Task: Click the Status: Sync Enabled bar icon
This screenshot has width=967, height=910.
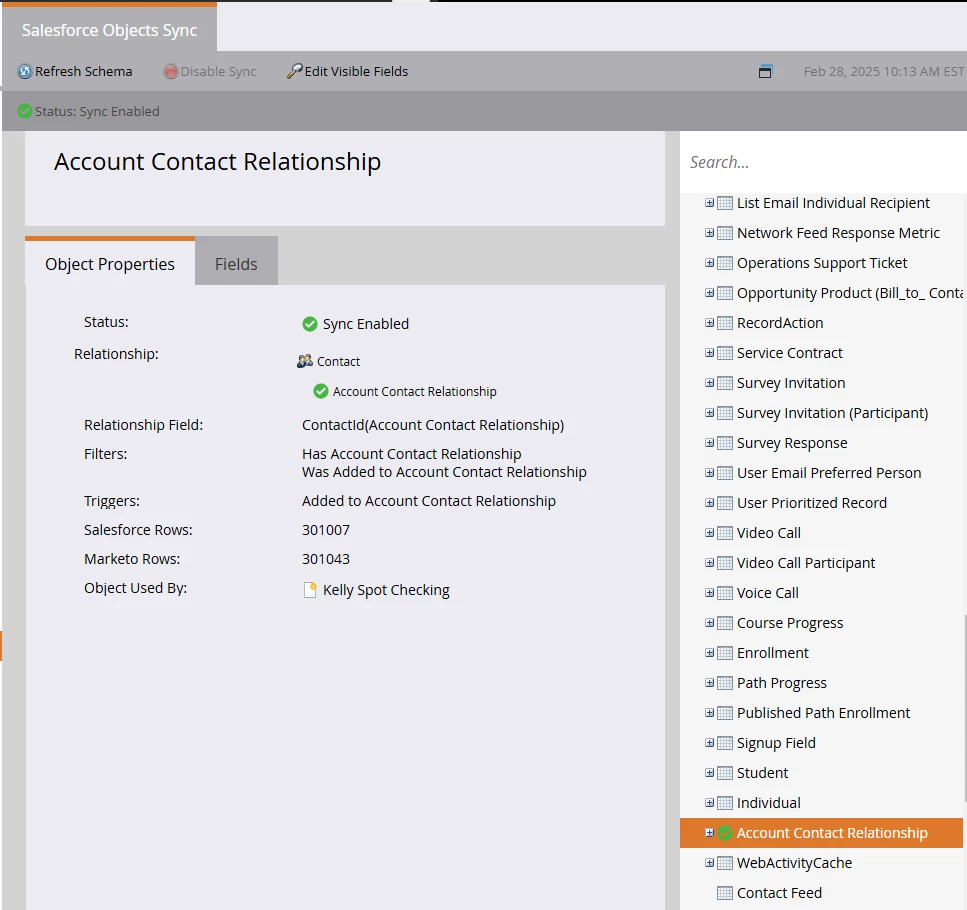Action: (x=25, y=111)
